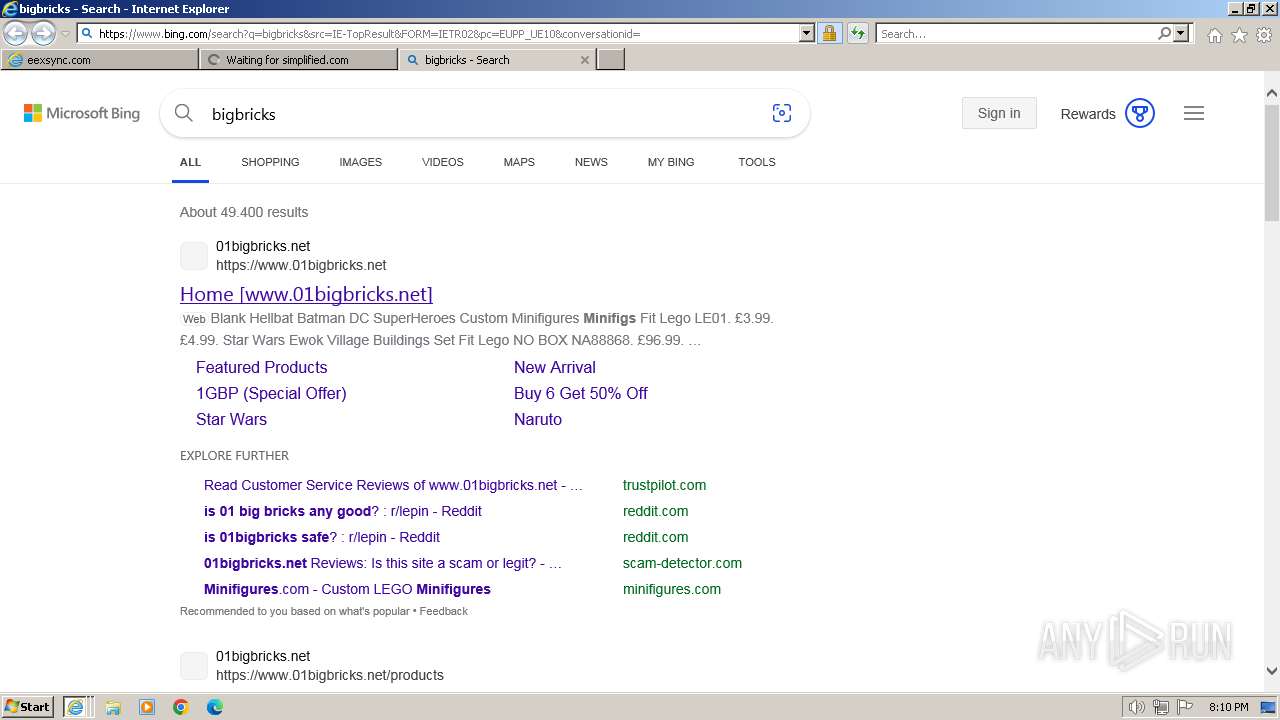
Task: Open the Windows Start button
Action: 28,707
